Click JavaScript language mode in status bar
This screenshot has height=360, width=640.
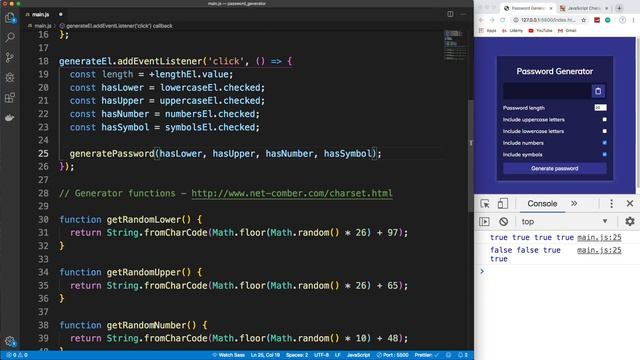358,355
